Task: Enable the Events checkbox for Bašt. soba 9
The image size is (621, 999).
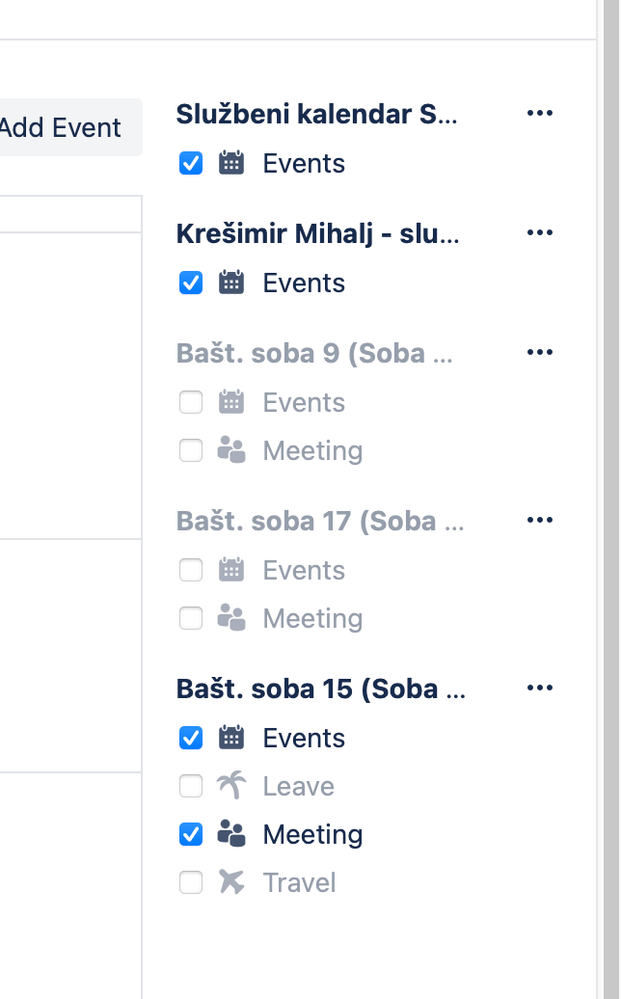Action: click(x=190, y=402)
